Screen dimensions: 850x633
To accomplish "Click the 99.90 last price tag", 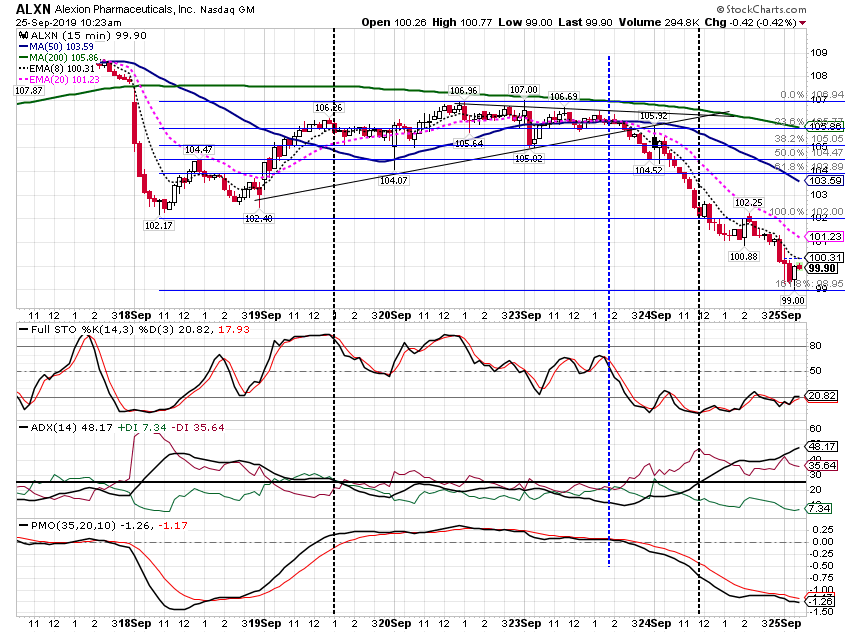I will point(823,268).
